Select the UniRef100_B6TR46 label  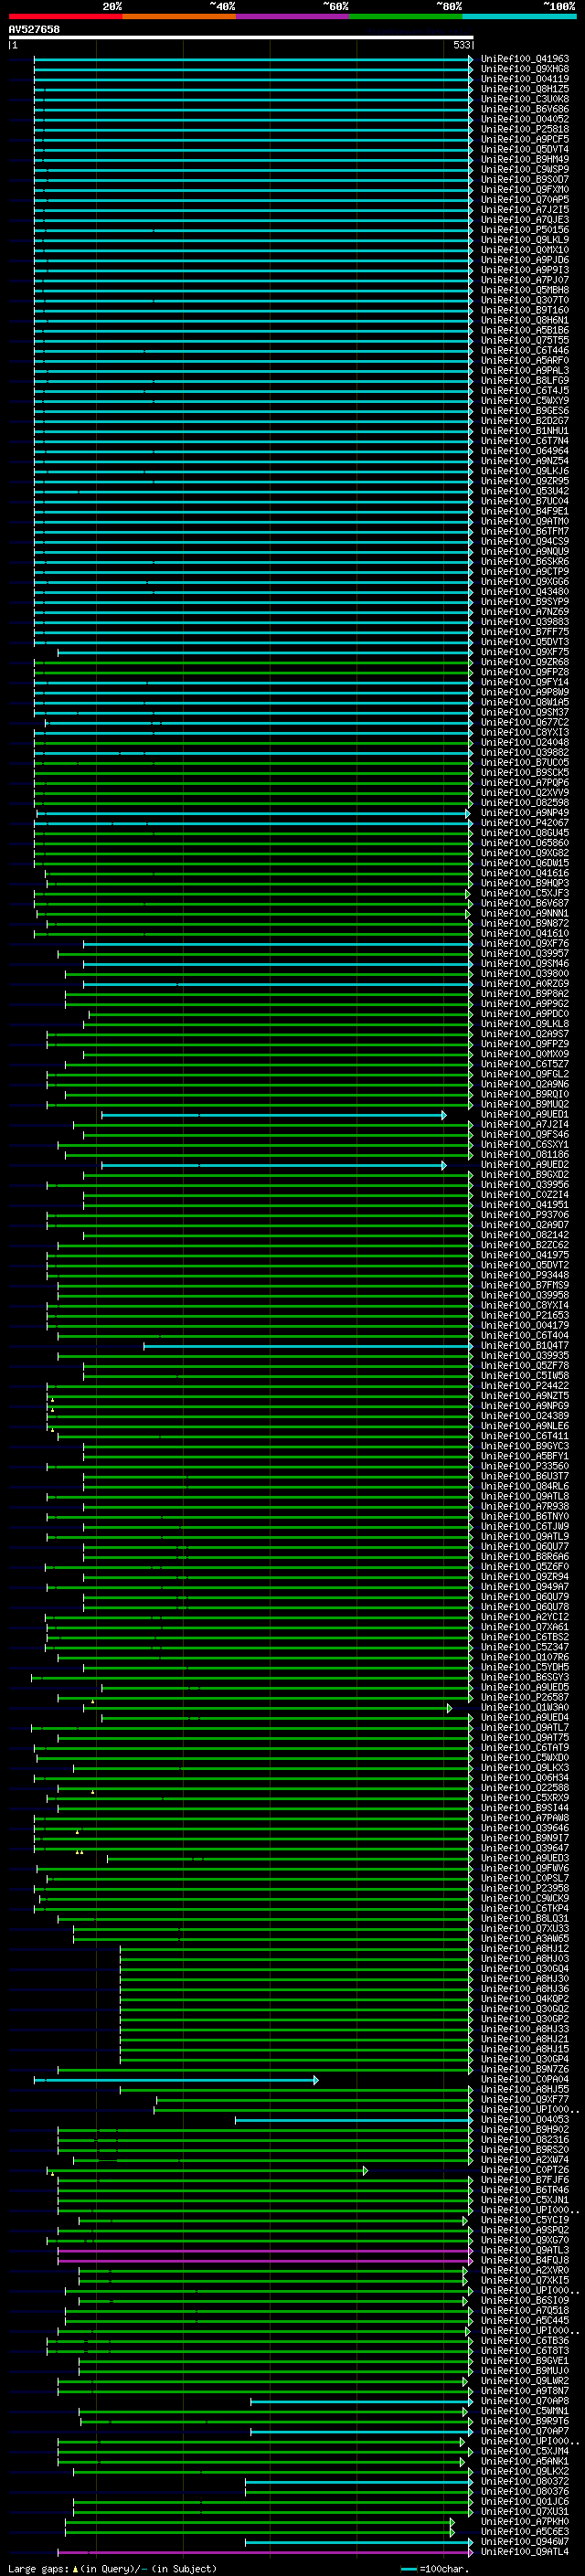point(524,2190)
